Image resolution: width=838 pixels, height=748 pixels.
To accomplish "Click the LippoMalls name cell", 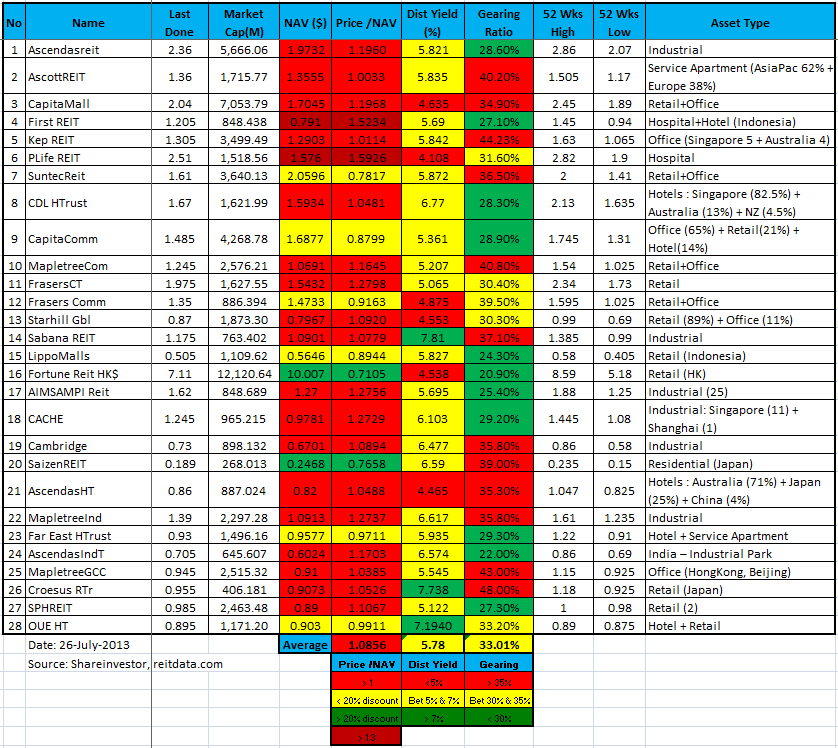I will point(88,356).
